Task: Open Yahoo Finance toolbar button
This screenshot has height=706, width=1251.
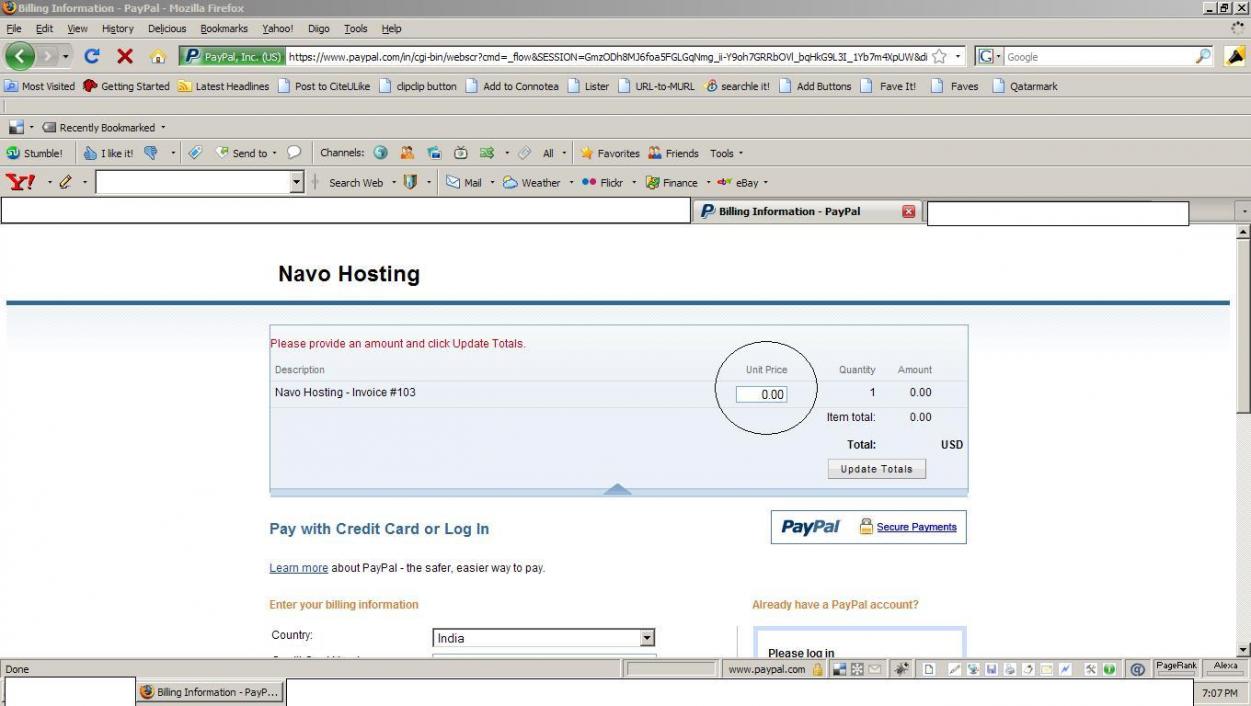Action: pyautogui.click(x=671, y=182)
